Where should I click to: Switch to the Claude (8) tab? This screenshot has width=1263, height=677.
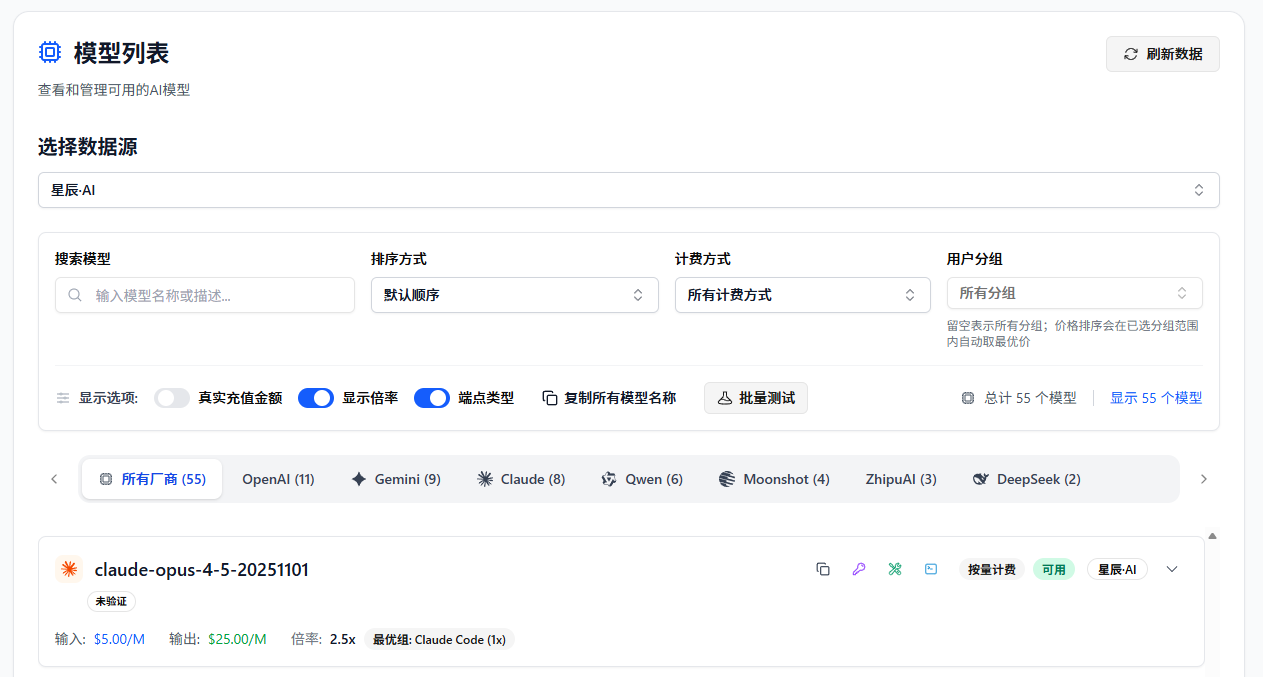point(521,479)
